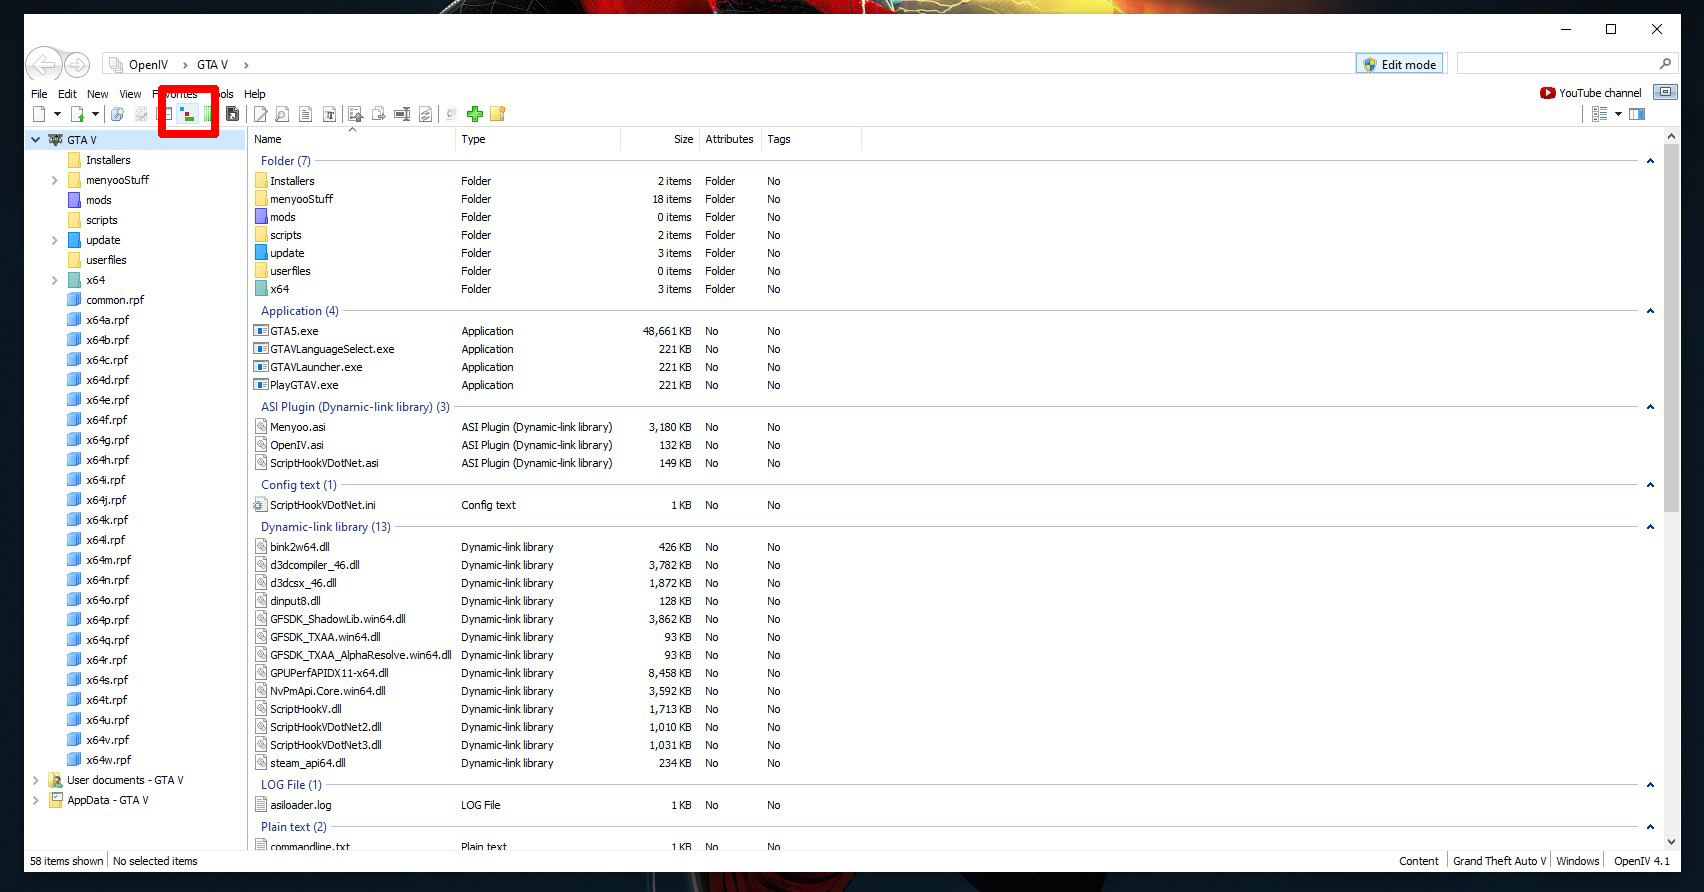
Task: Select x64e.rpf in the navigation tree
Action: point(107,400)
